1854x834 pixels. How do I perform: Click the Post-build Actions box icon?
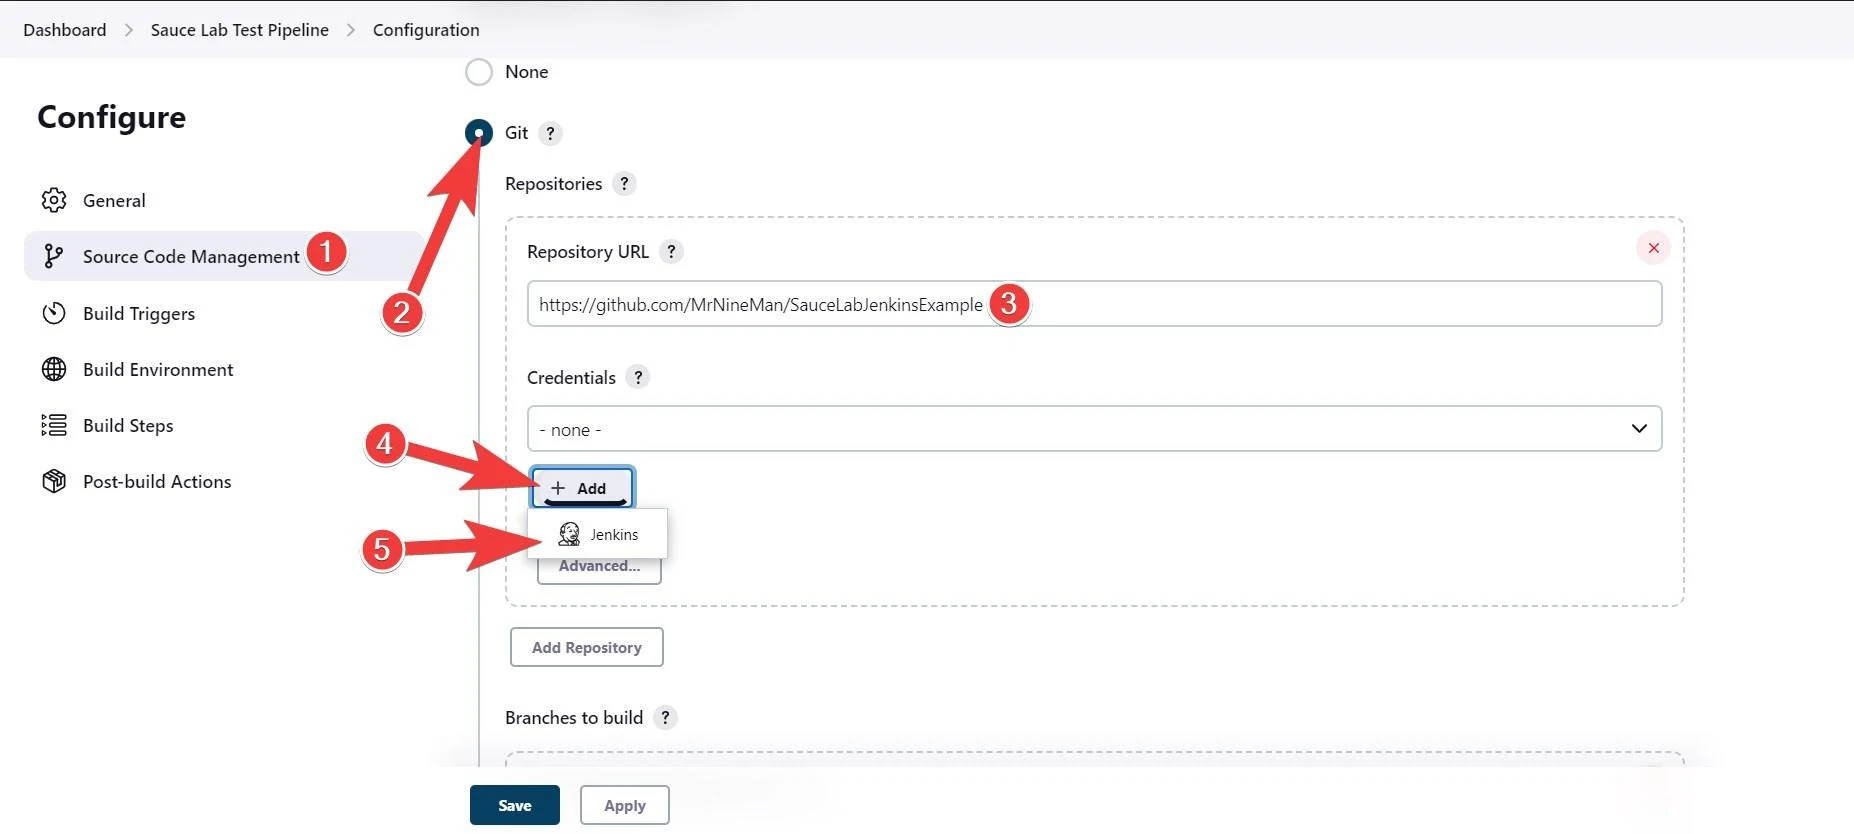(x=54, y=481)
